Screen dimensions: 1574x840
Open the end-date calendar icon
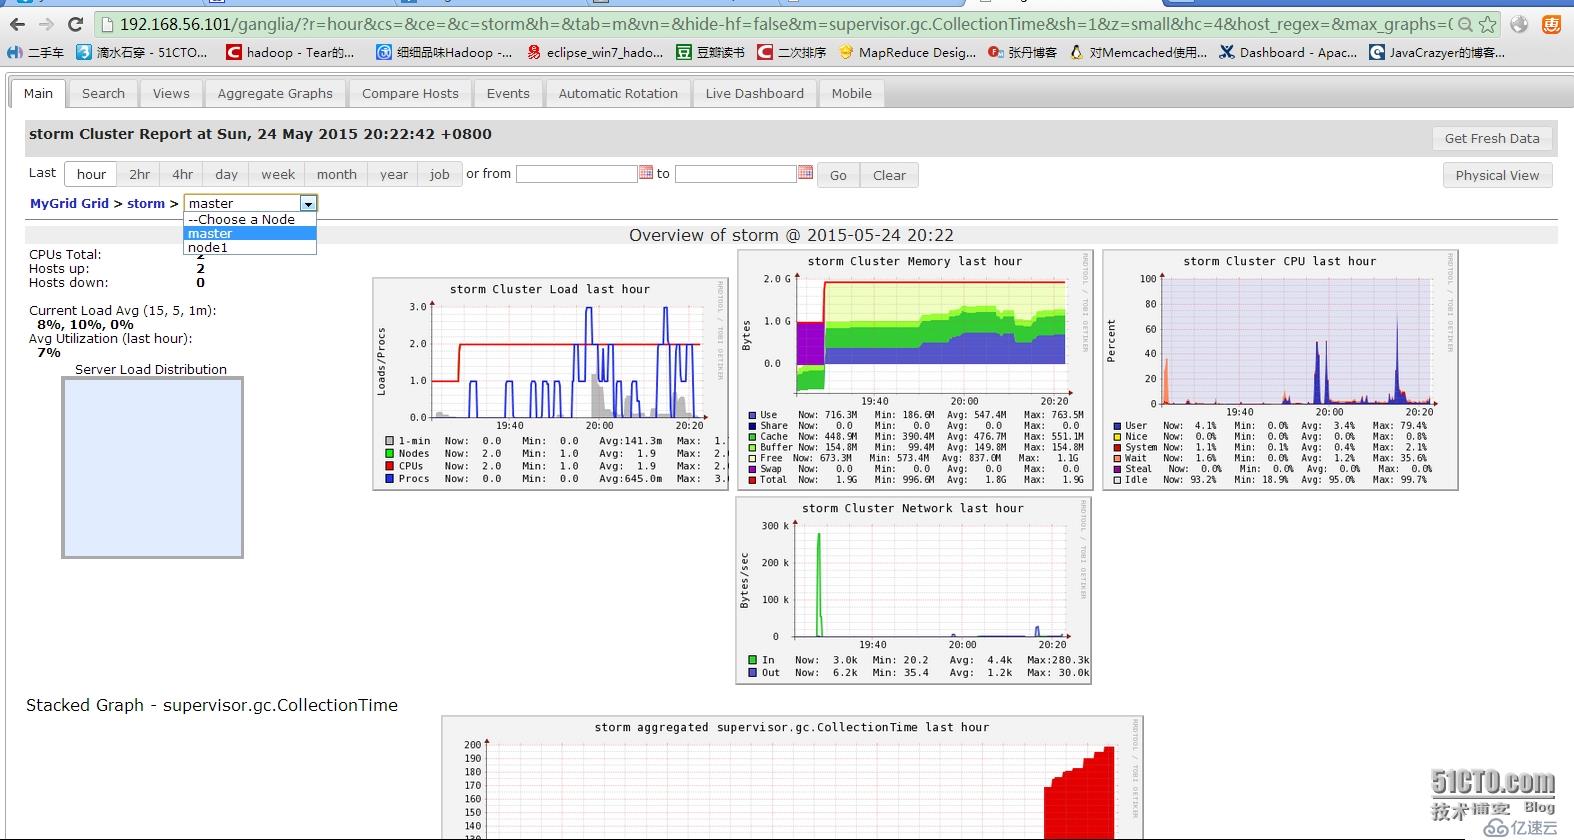pyautogui.click(x=805, y=173)
